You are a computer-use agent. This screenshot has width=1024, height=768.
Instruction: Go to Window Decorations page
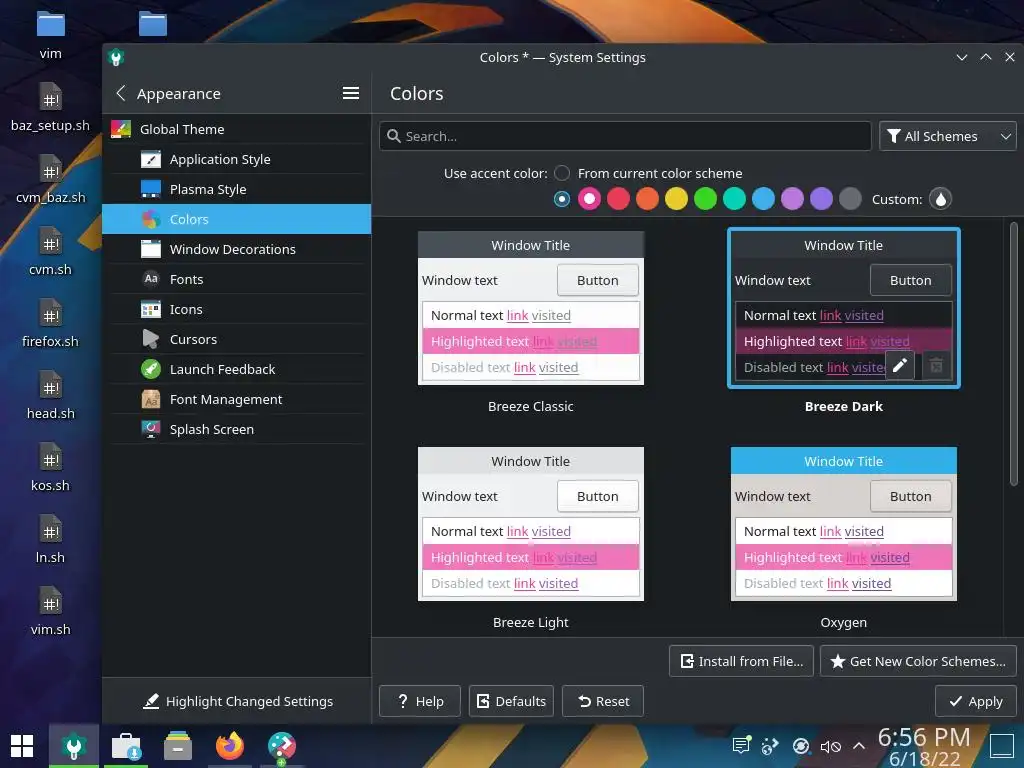point(236,249)
